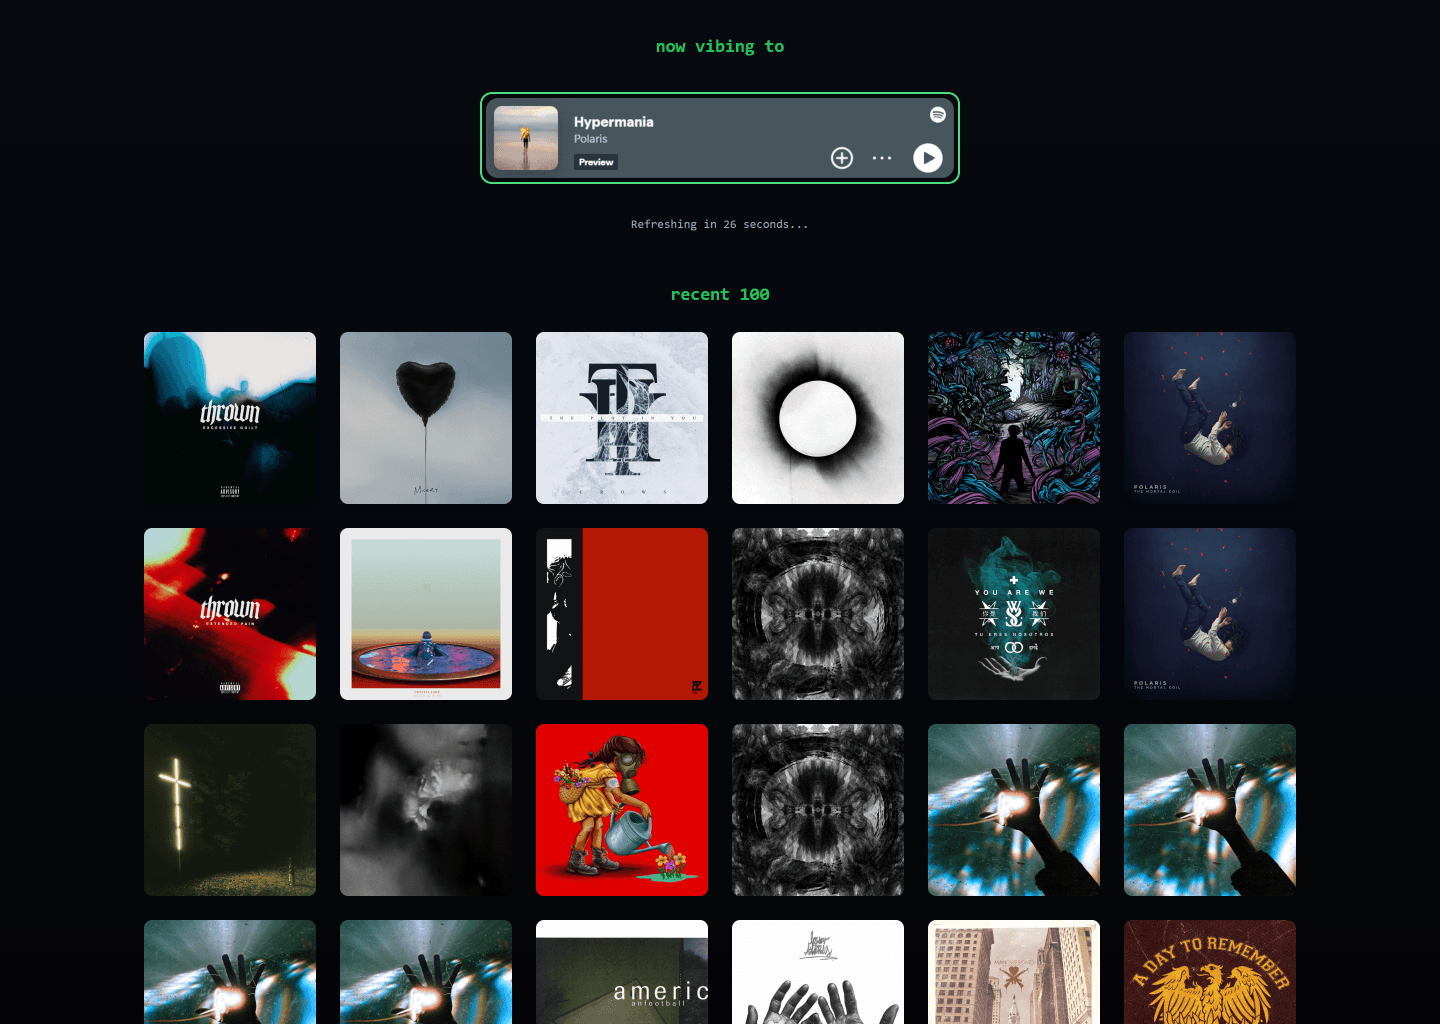Open the 'You Are We' album cover
The height and width of the screenshot is (1024, 1440).
[x=1014, y=614]
